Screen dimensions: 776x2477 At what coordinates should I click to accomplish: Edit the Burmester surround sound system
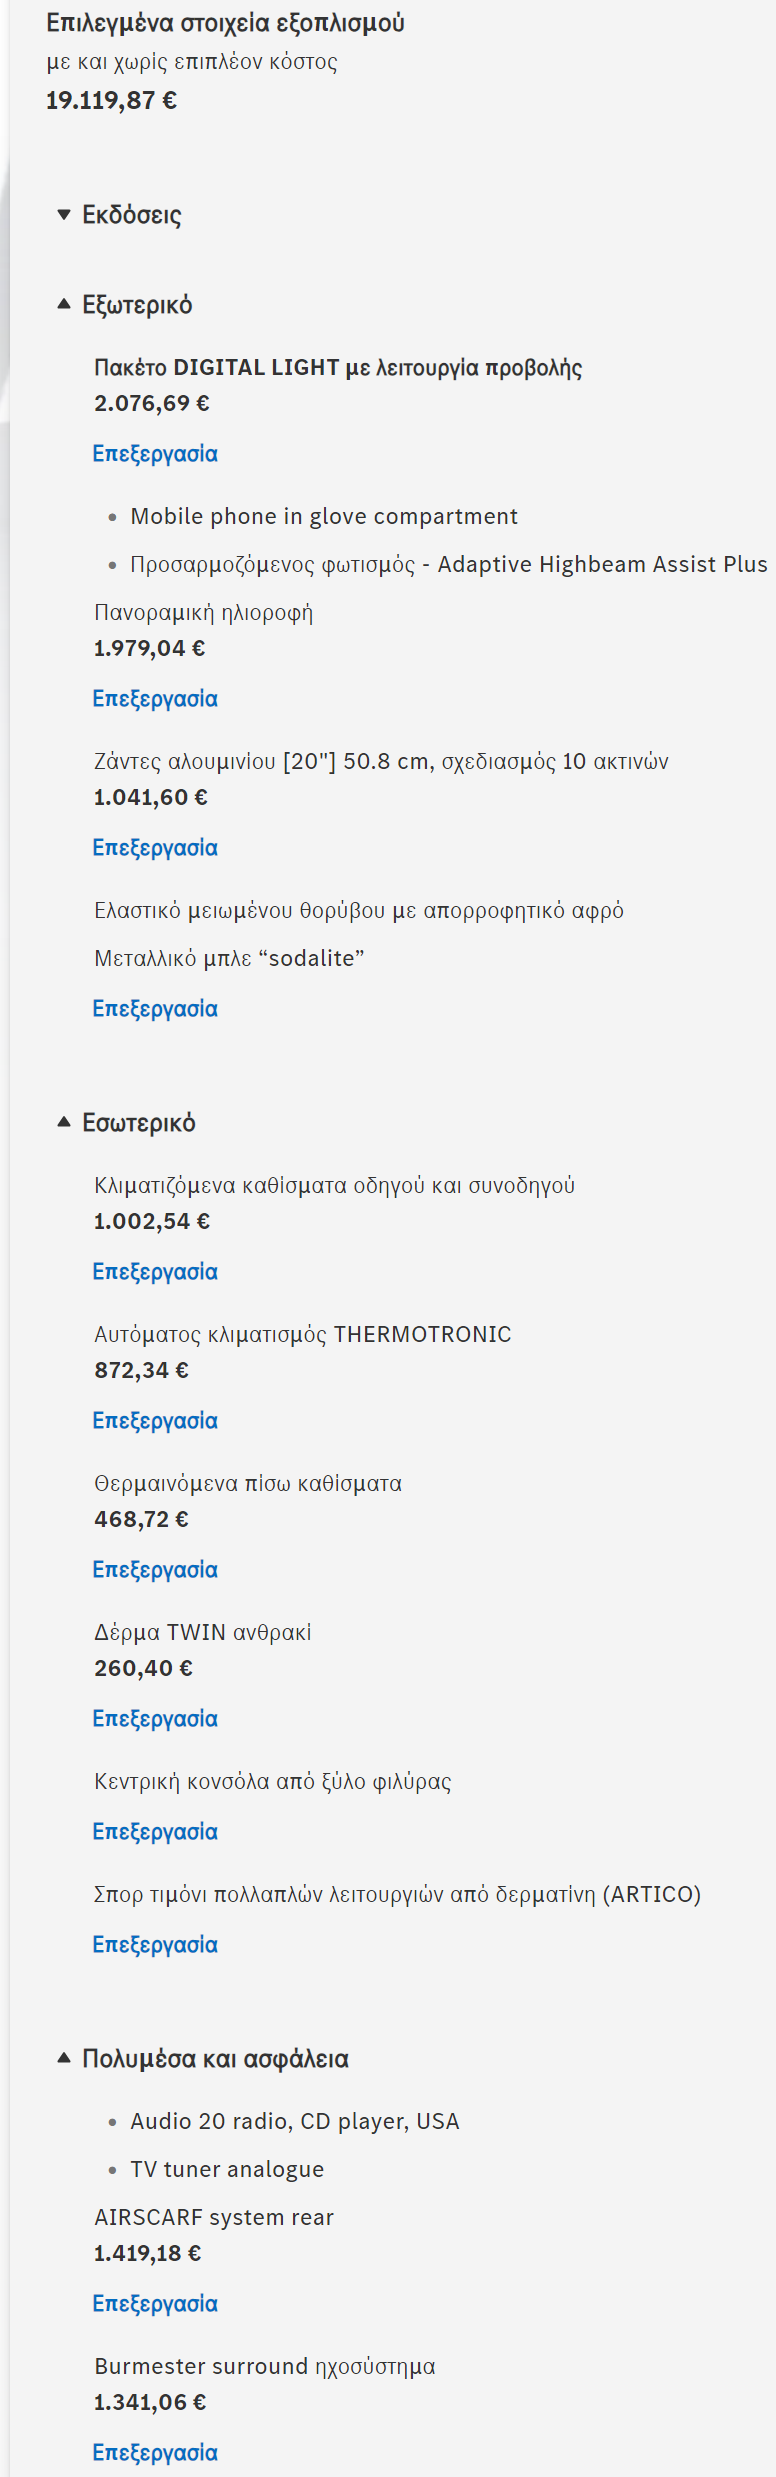pyautogui.click(x=155, y=2453)
